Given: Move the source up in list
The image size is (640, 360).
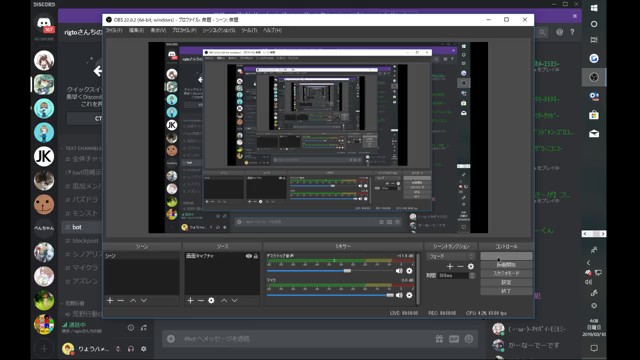Looking at the screenshot, I should click(x=224, y=300).
